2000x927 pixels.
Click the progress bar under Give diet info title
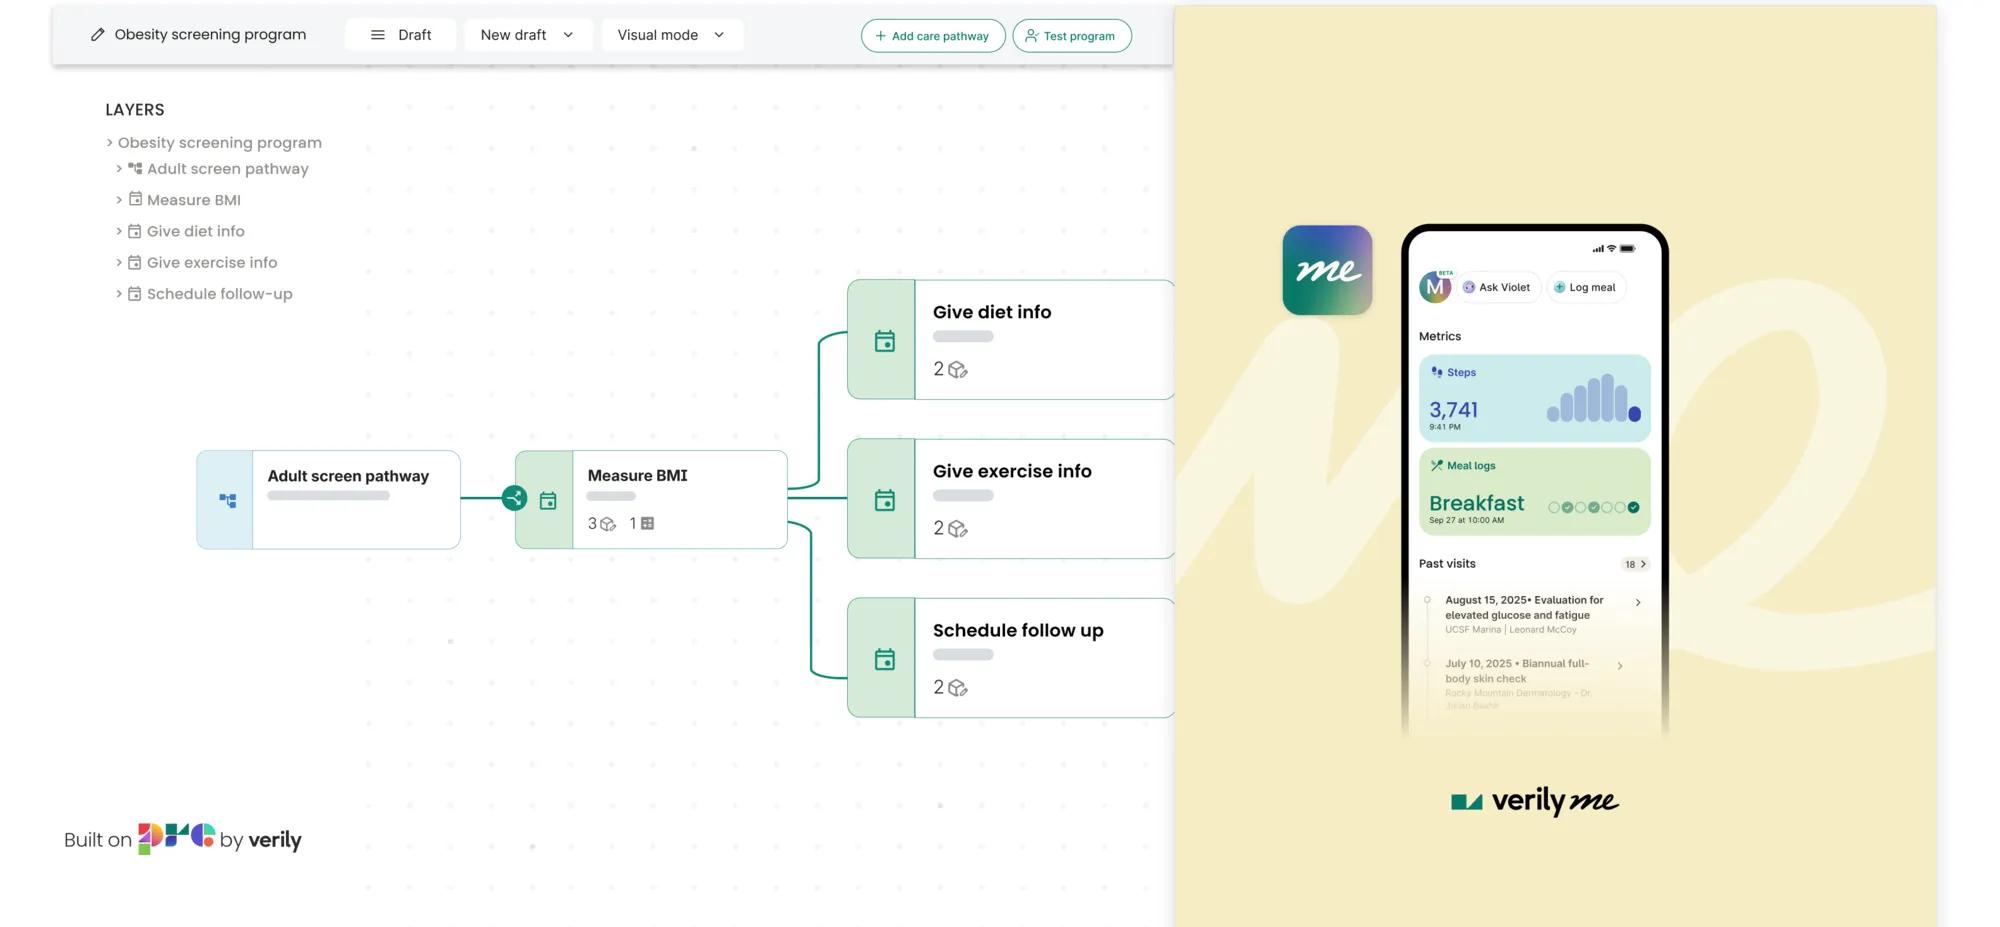tap(963, 337)
